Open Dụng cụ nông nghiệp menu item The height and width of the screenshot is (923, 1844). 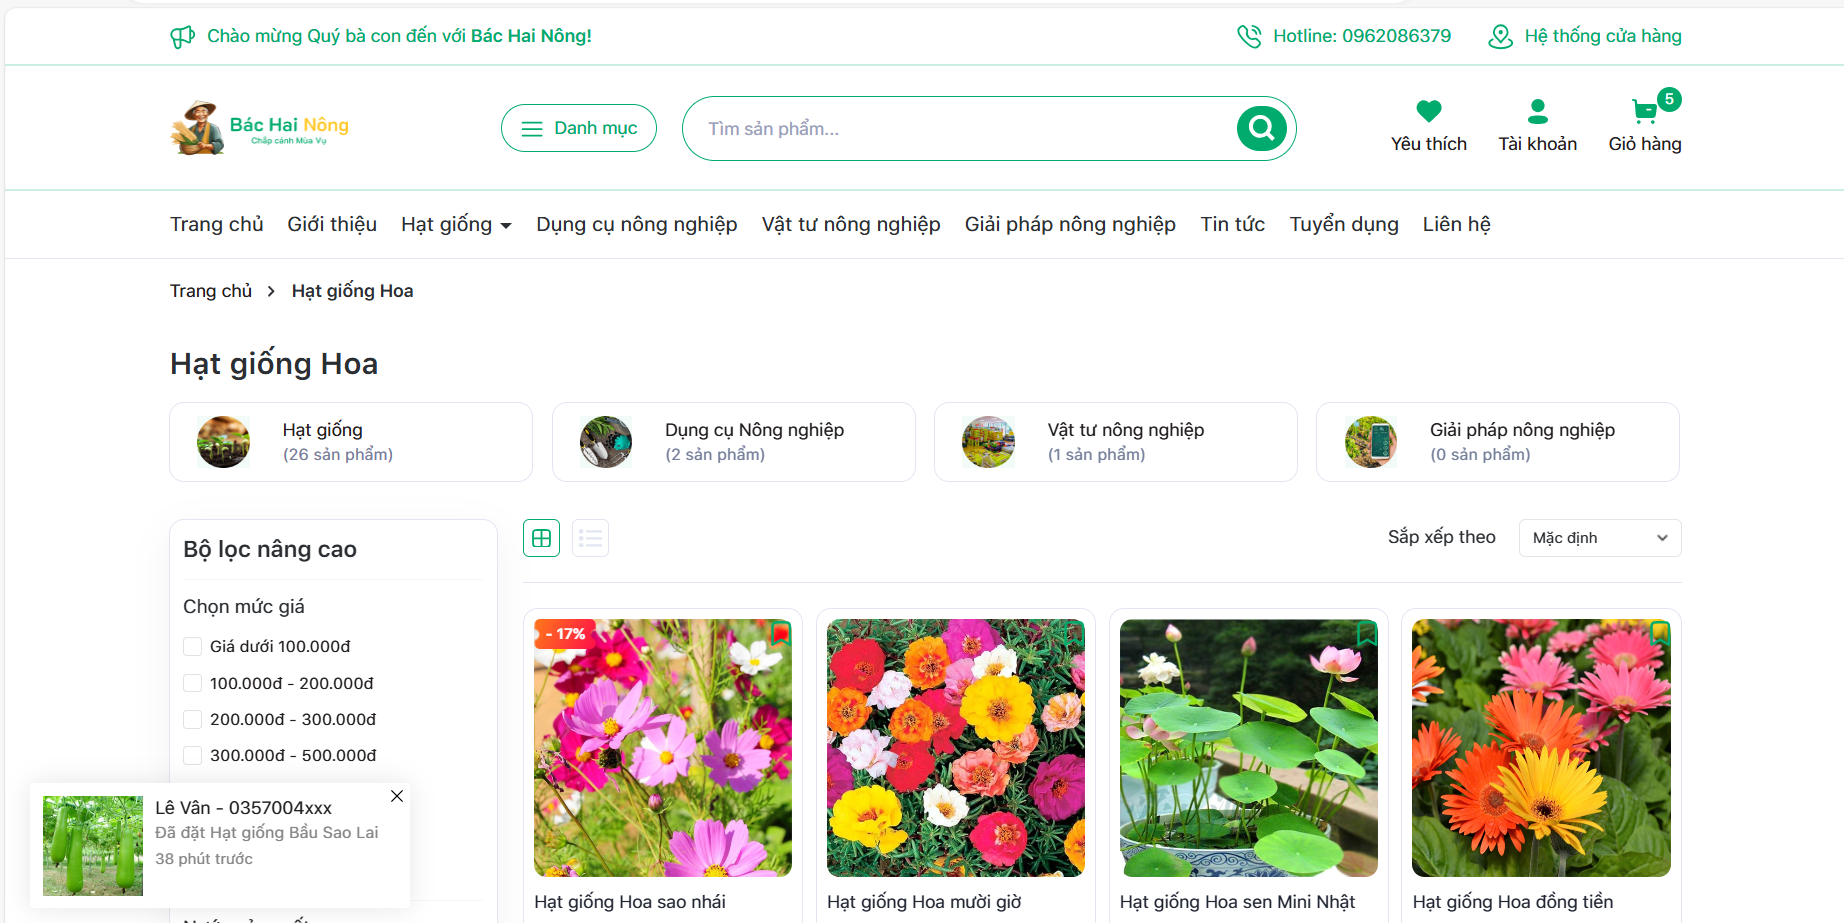pos(637,224)
